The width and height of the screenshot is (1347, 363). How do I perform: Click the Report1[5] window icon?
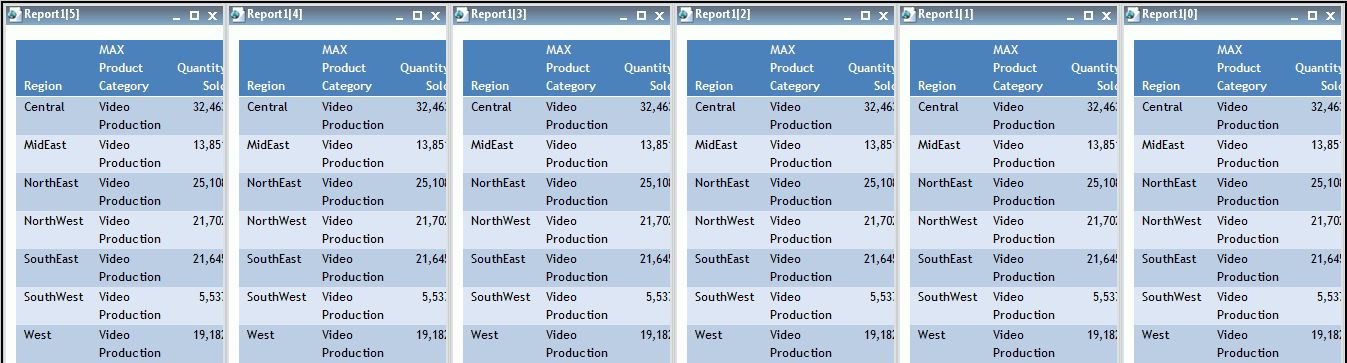point(14,15)
